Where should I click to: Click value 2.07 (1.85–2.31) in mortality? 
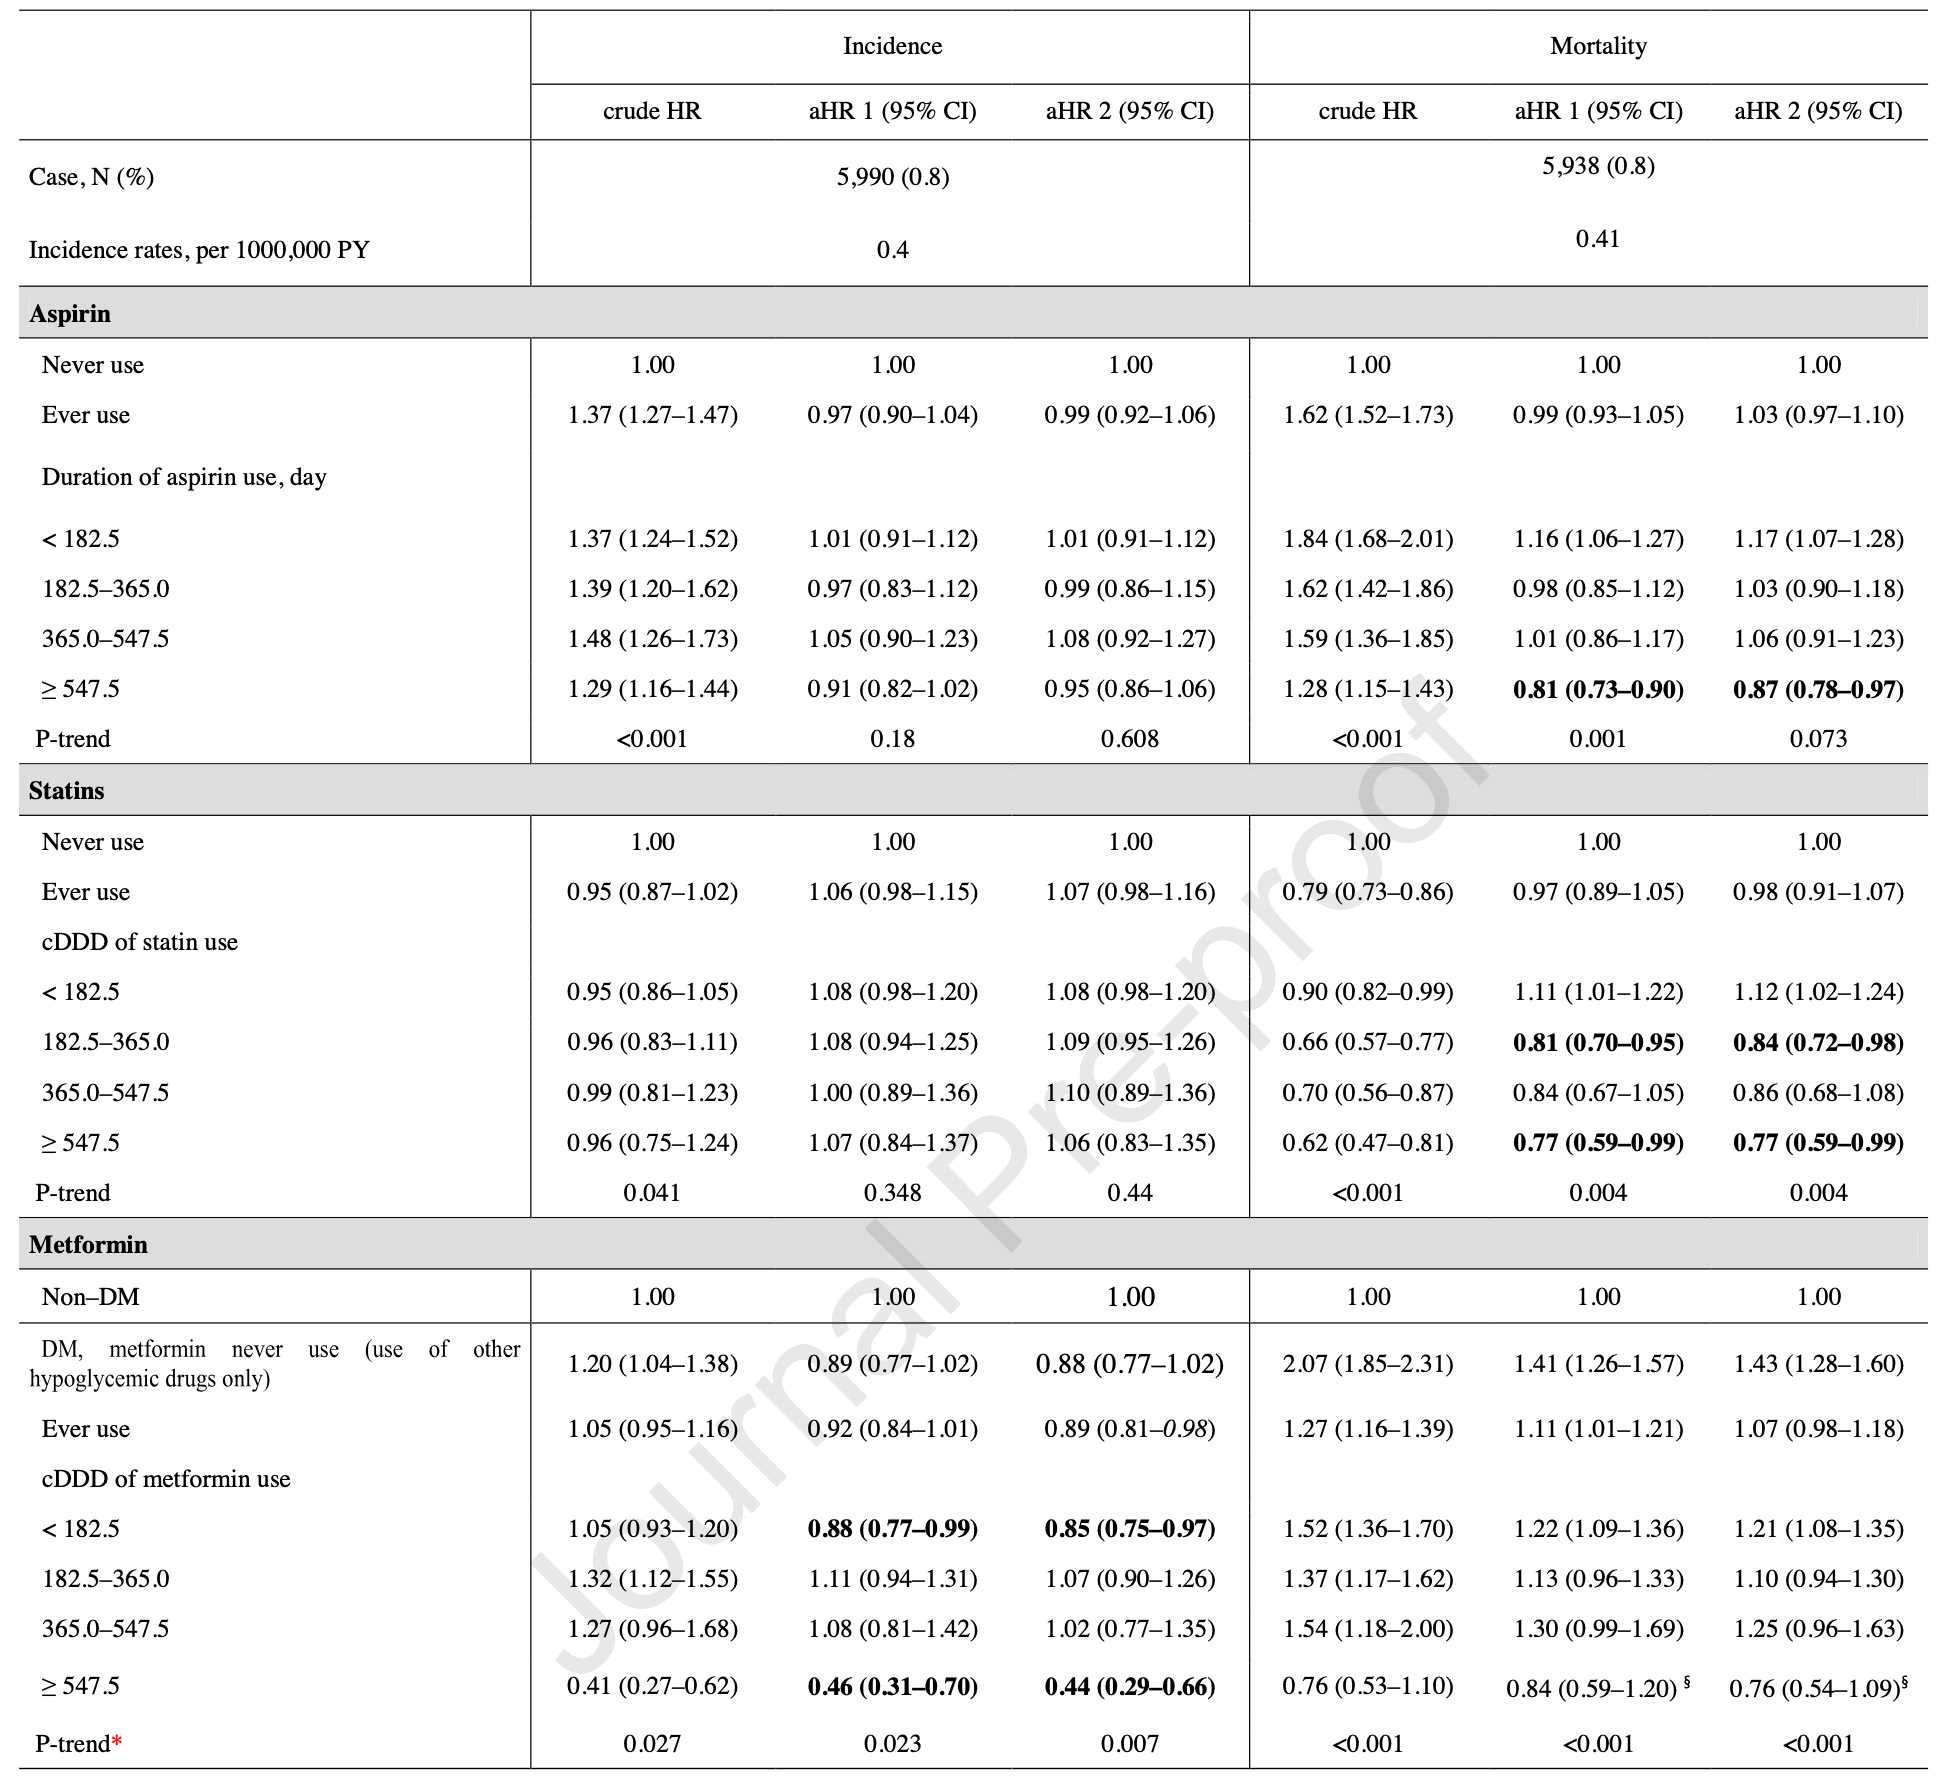(x=1368, y=1364)
